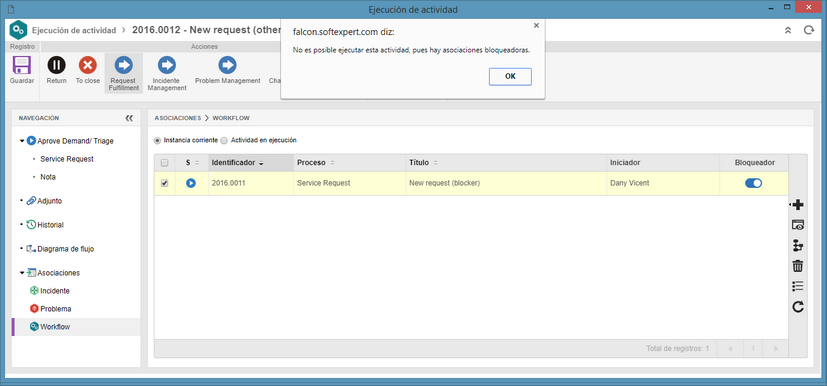Select Actividad en ejecución radio button
This screenshot has width=827, height=386.
(224, 141)
